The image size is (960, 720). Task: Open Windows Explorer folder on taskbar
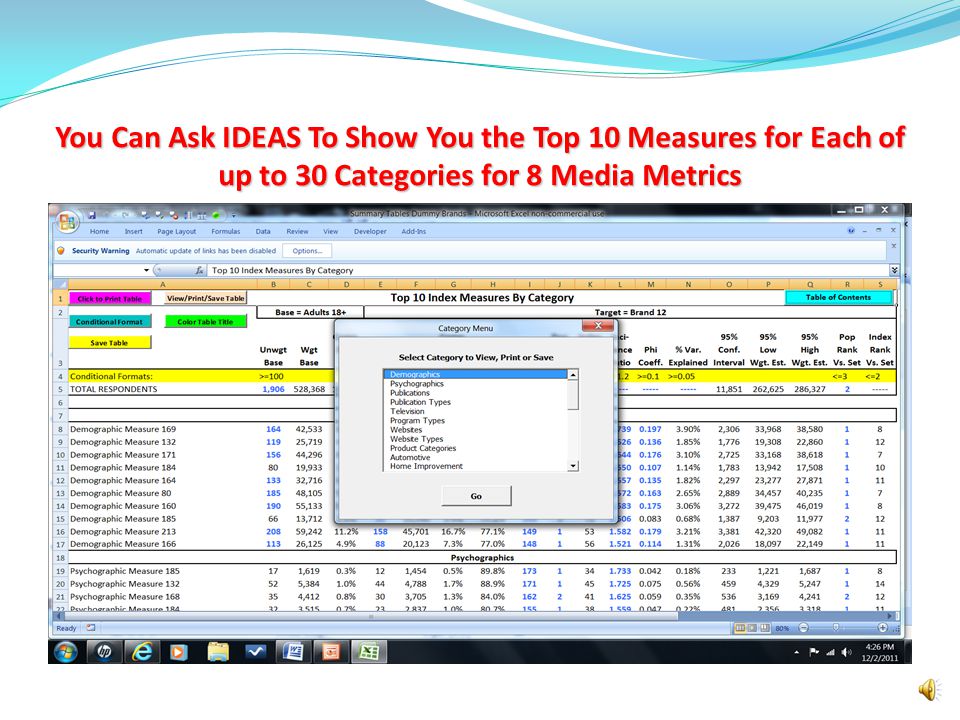(217, 652)
